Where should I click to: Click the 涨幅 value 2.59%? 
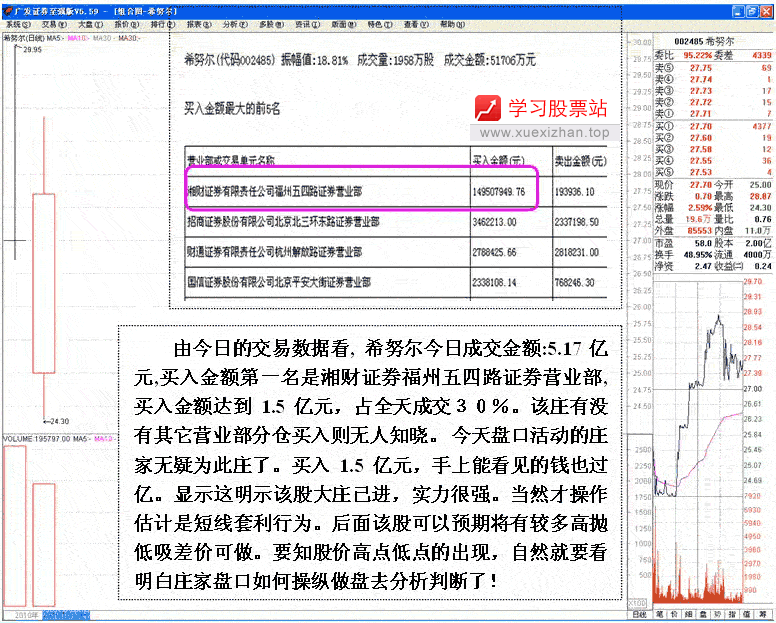pos(700,208)
